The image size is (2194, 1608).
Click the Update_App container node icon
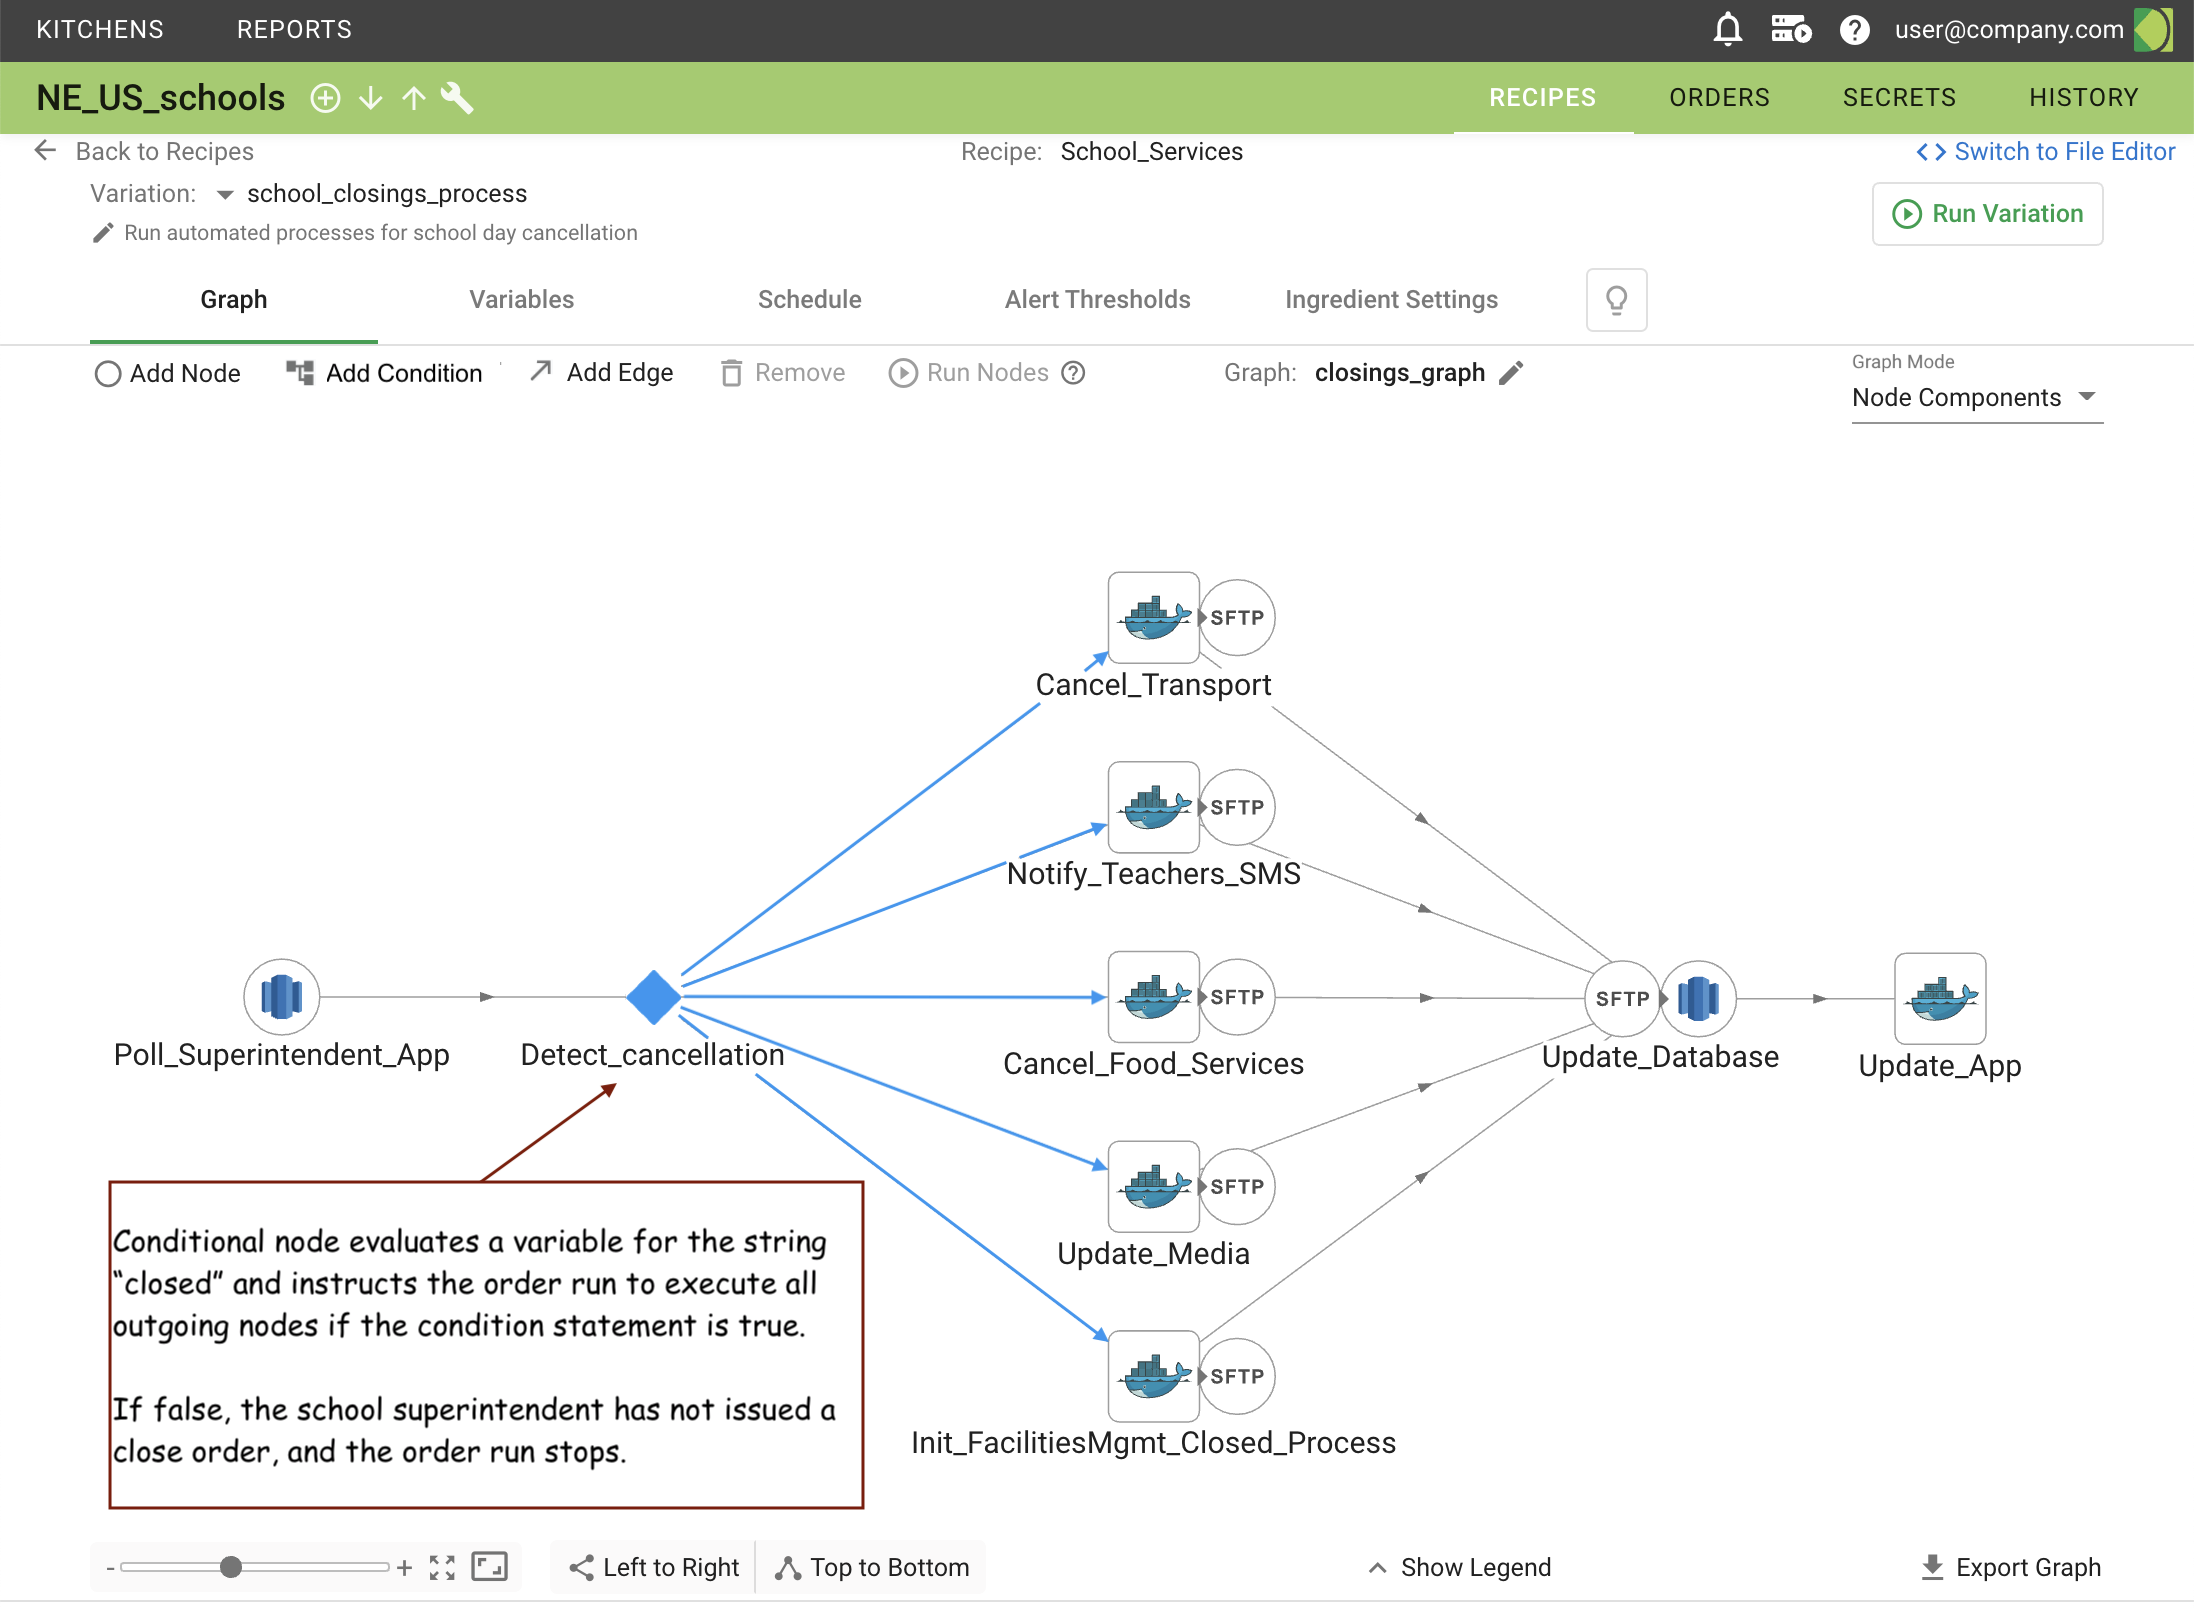point(1939,998)
